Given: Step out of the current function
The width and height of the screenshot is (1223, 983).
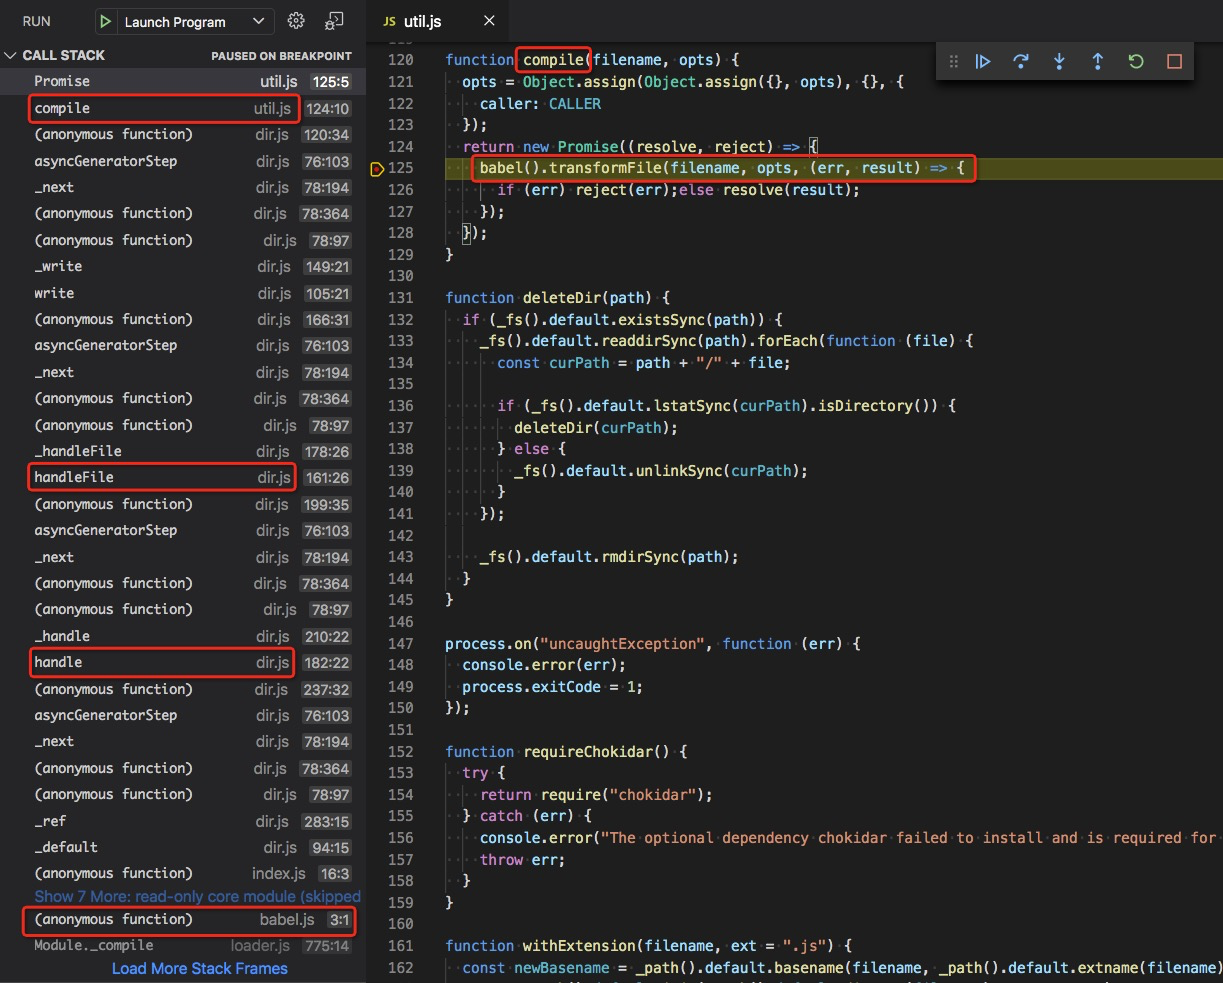Looking at the screenshot, I should 1097,61.
